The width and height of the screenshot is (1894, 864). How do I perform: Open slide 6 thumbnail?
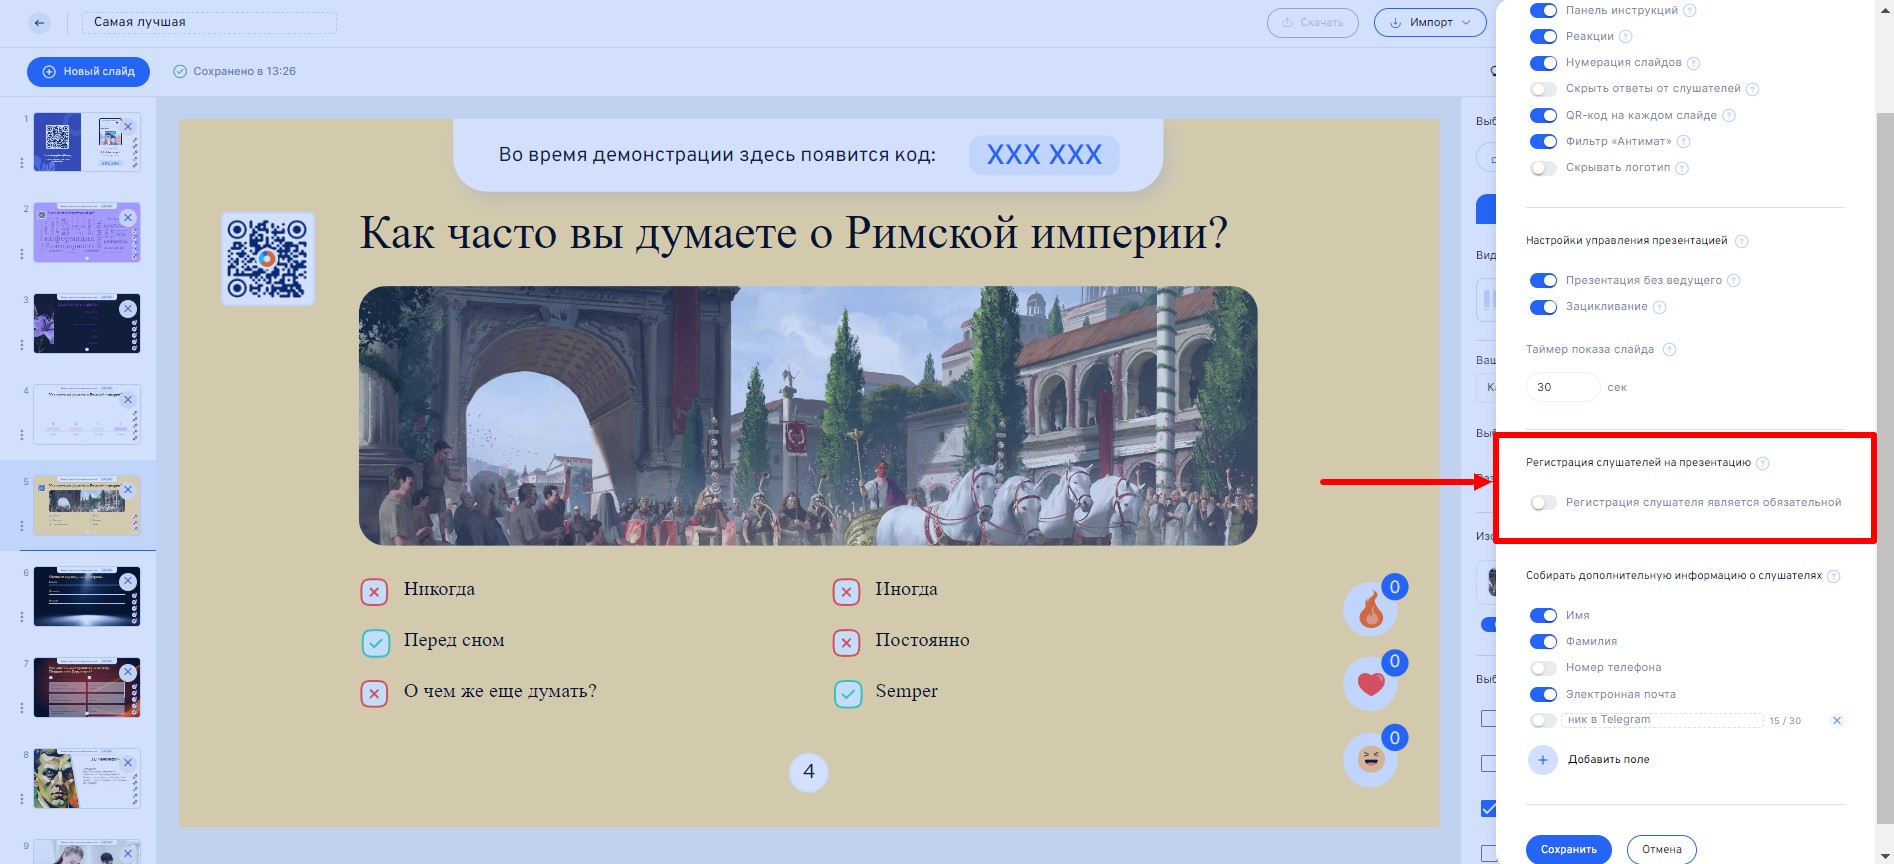(x=87, y=597)
